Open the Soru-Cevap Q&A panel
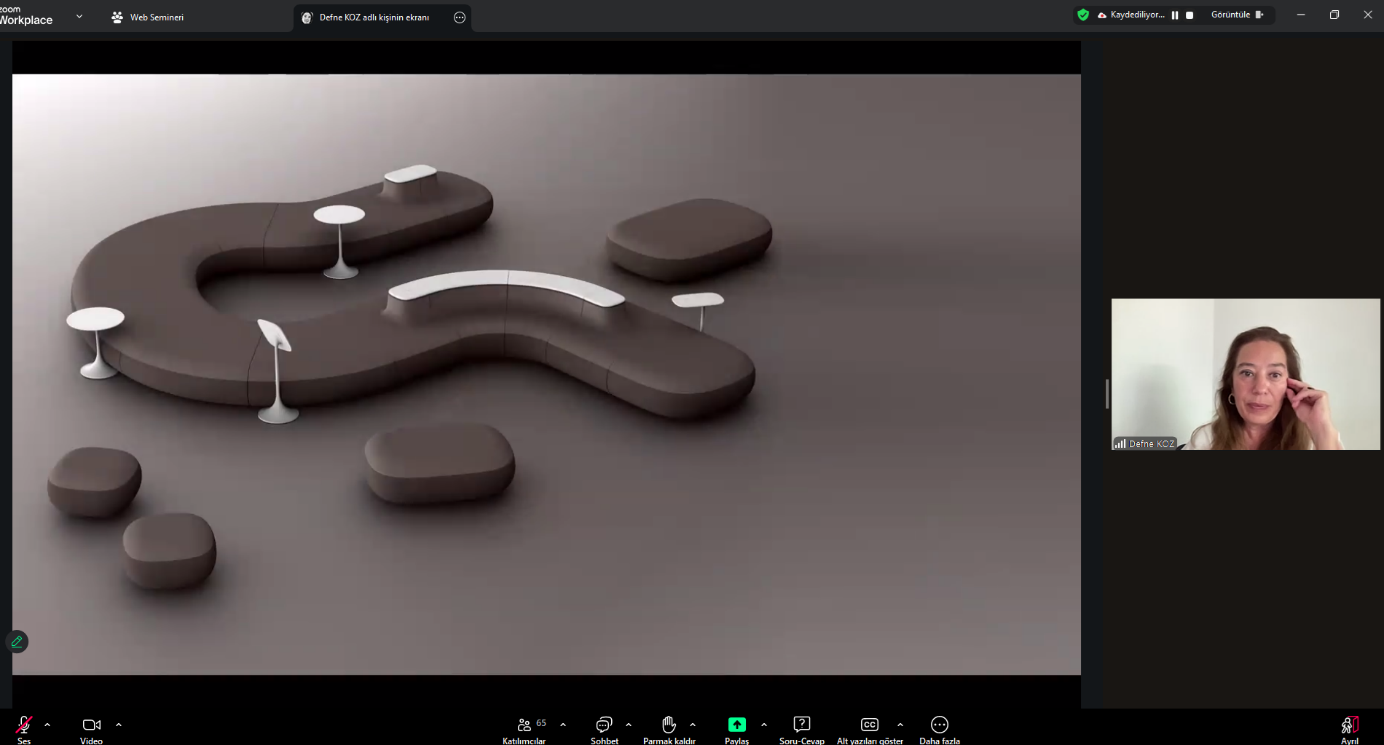 [801, 725]
